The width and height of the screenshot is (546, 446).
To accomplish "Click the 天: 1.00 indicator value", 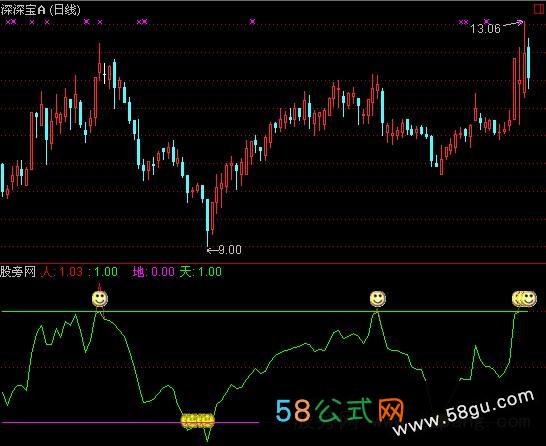I will click(201, 271).
